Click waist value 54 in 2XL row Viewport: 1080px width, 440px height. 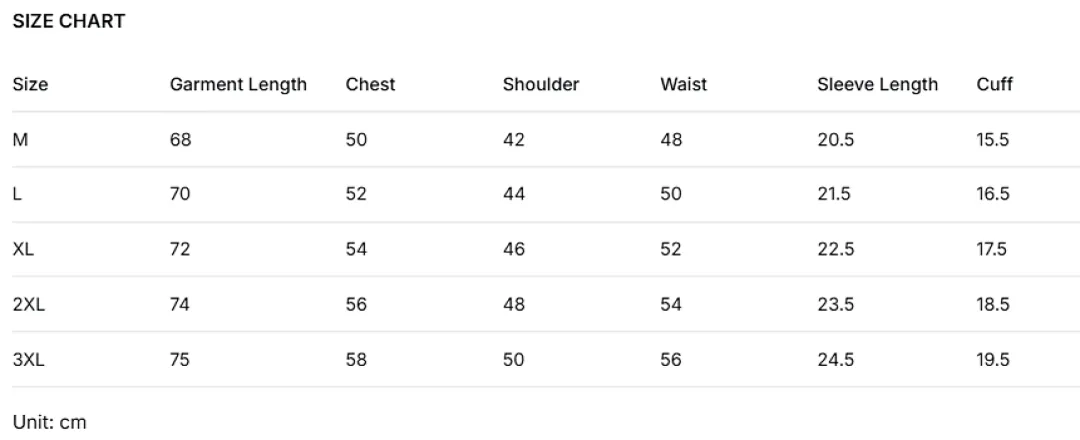(671, 304)
